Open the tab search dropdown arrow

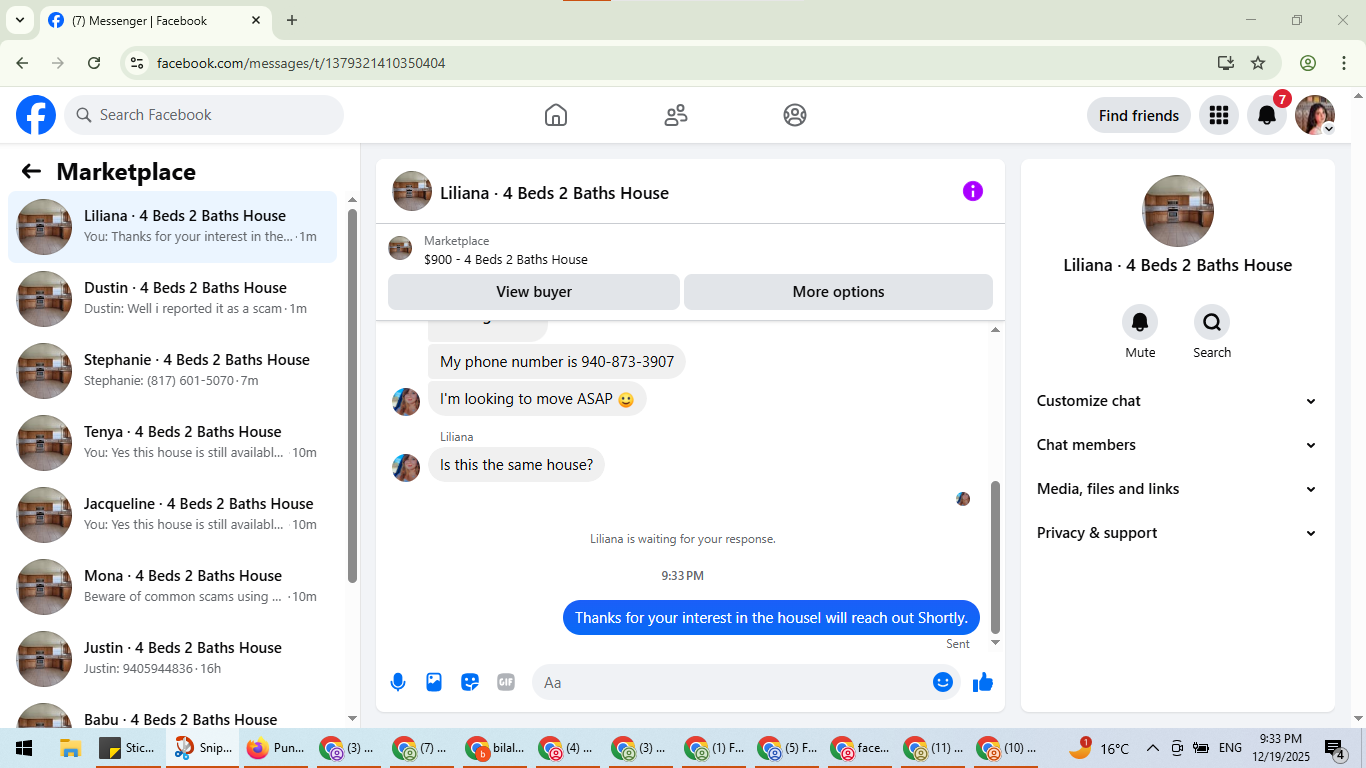19,20
